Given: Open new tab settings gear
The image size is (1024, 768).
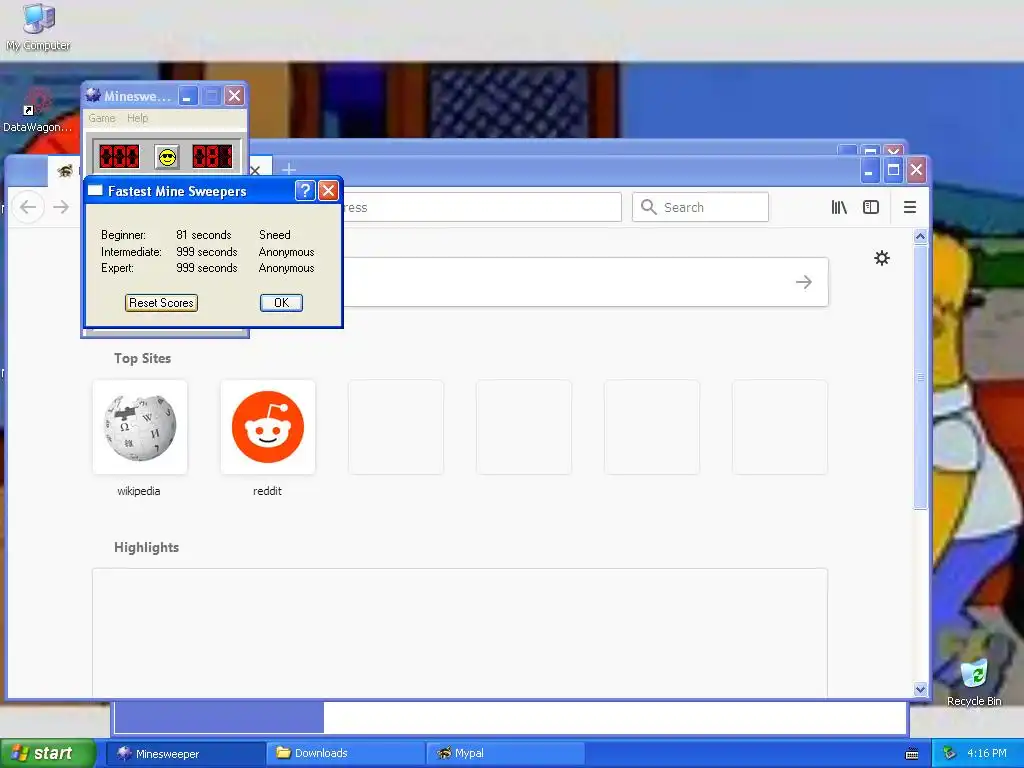Looking at the screenshot, I should tap(882, 258).
